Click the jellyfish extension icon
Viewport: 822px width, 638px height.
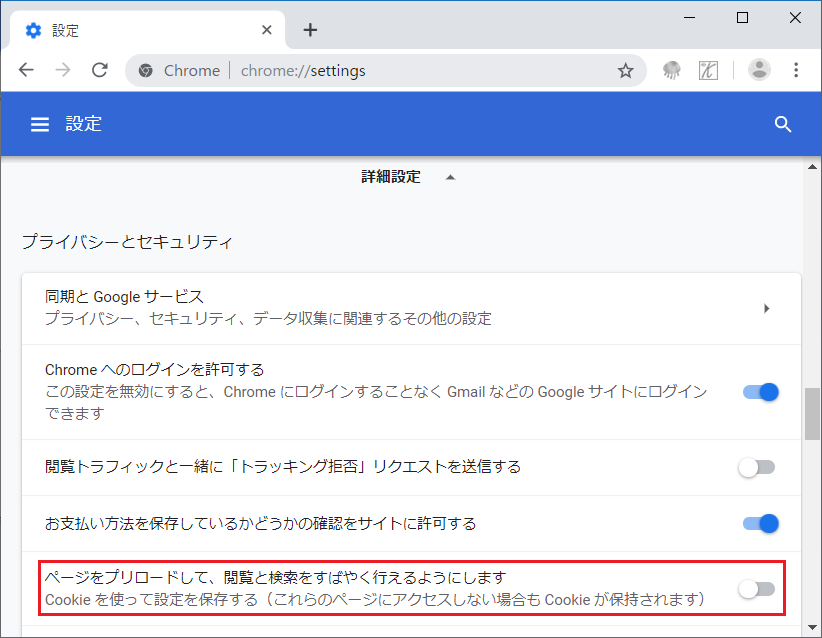(x=672, y=71)
